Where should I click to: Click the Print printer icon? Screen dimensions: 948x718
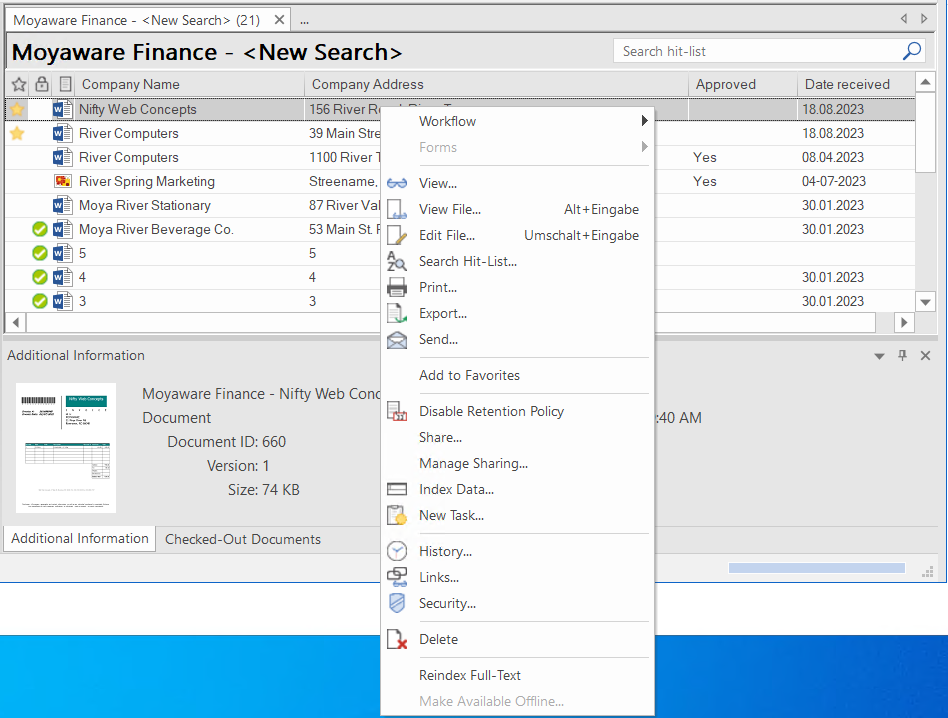pos(397,287)
